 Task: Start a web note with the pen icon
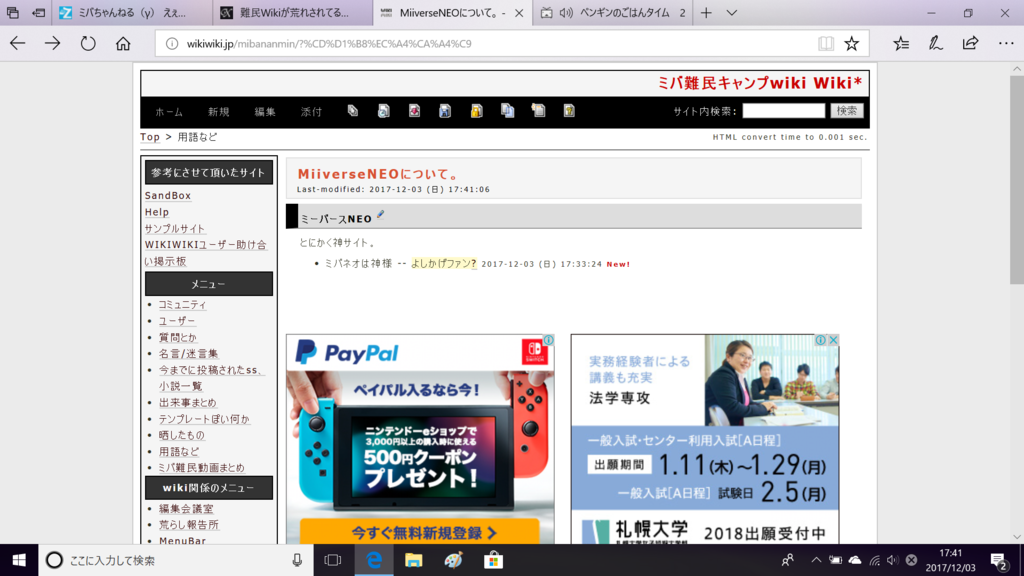pyautogui.click(x=936, y=44)
